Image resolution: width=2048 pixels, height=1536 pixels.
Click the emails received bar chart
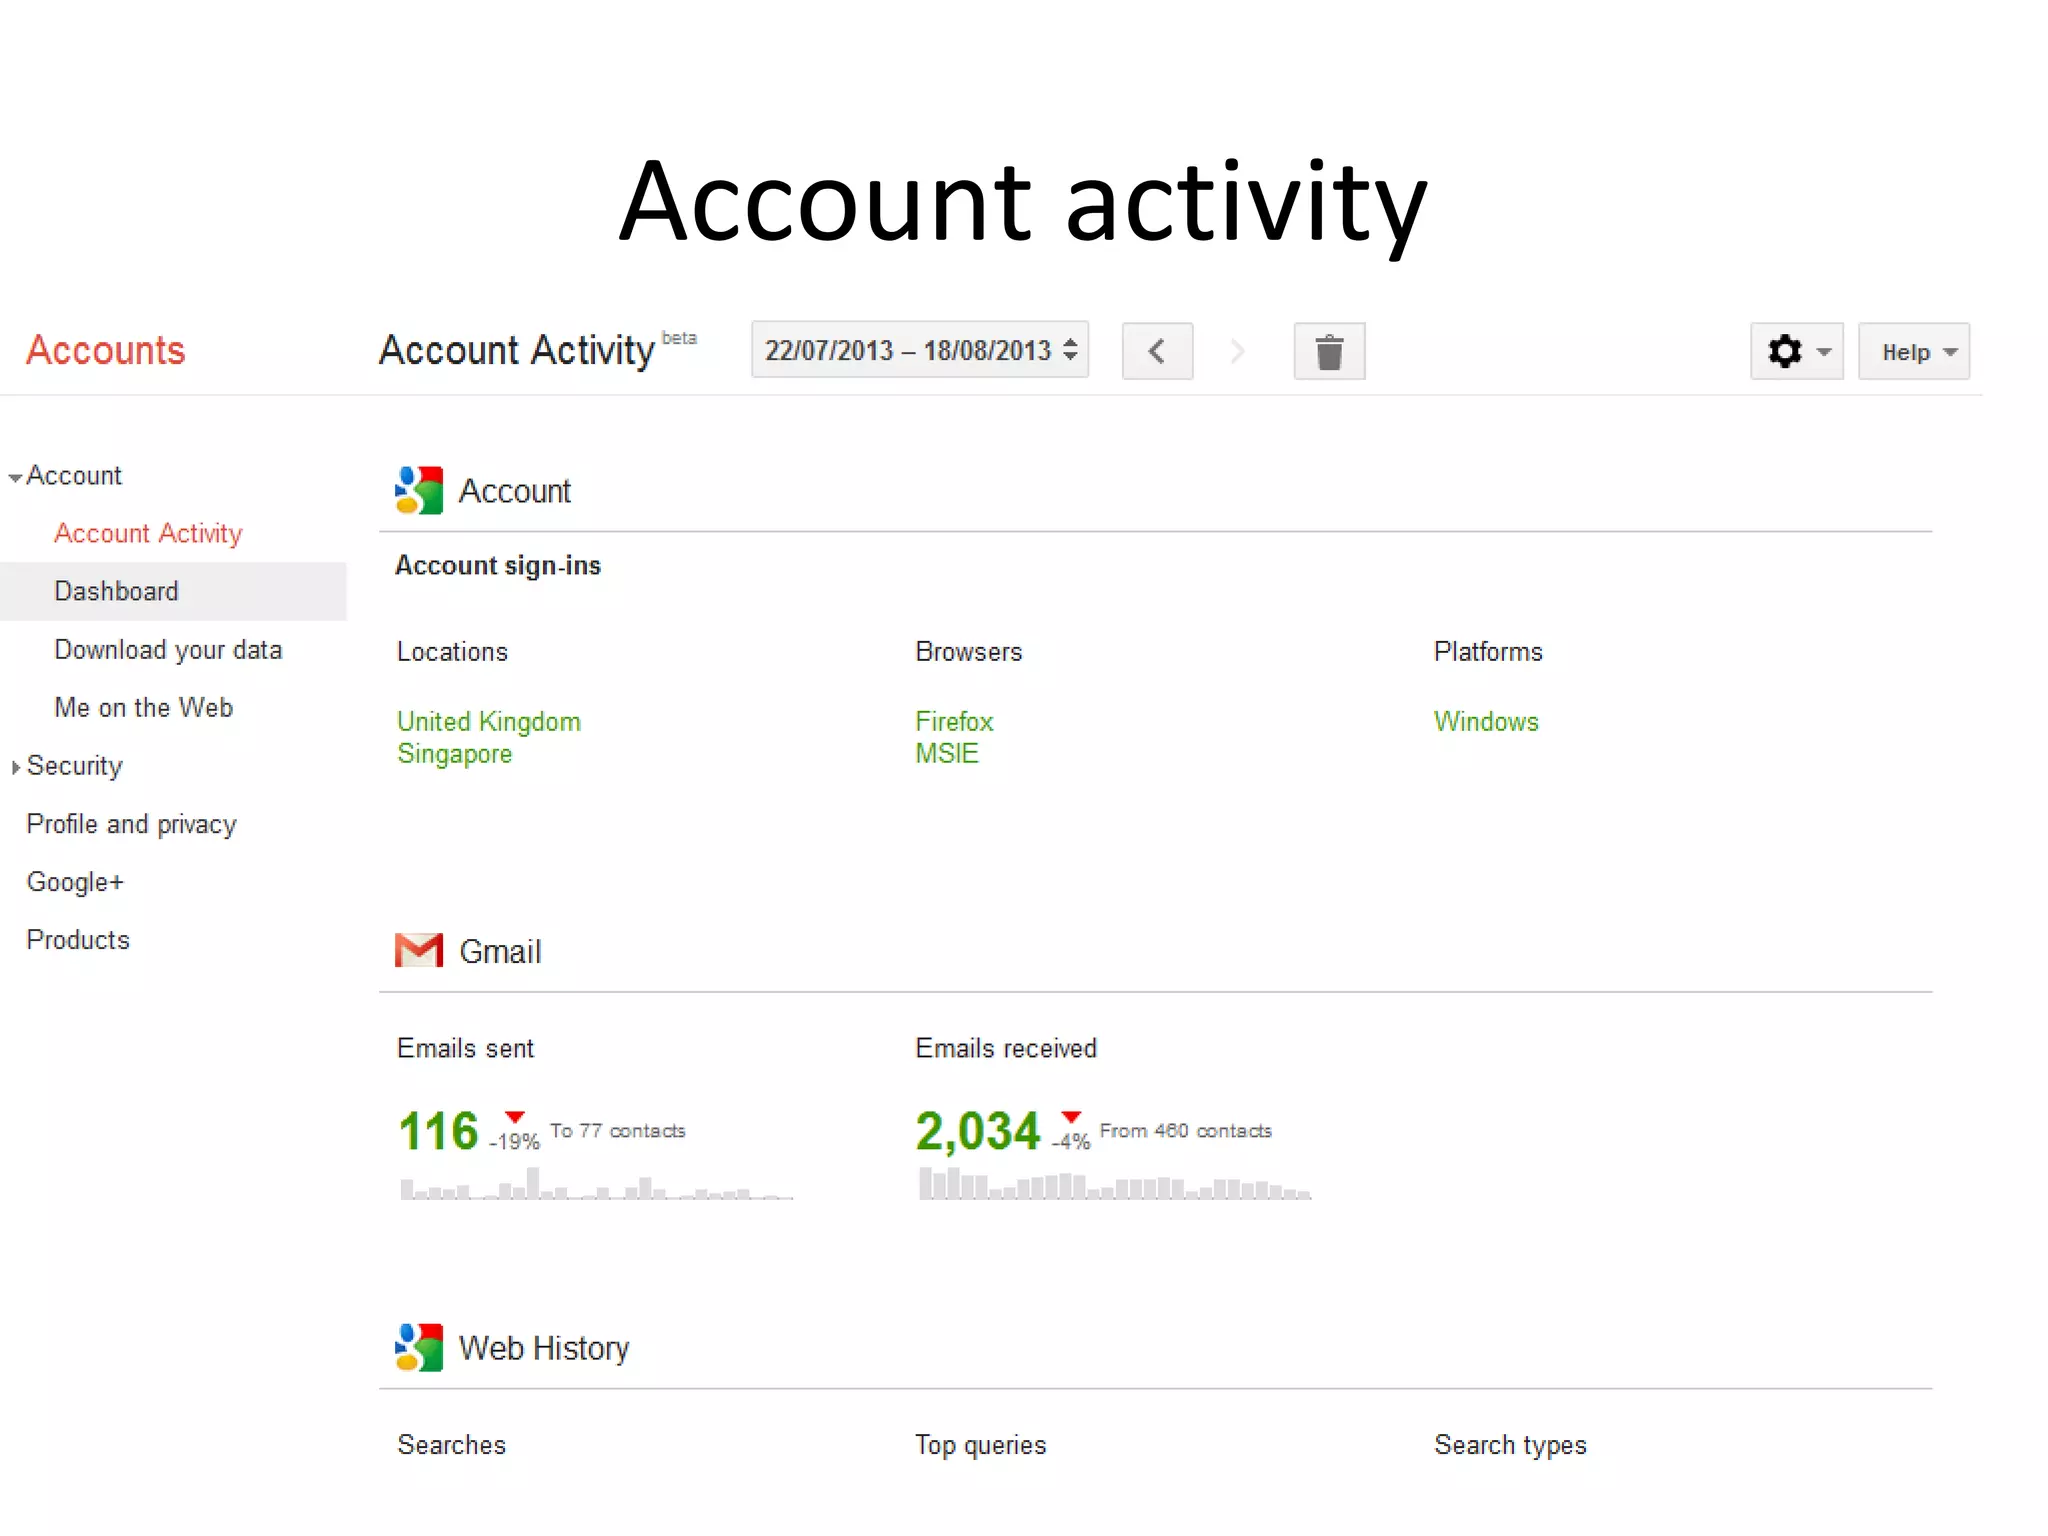click(1115, 1183)
